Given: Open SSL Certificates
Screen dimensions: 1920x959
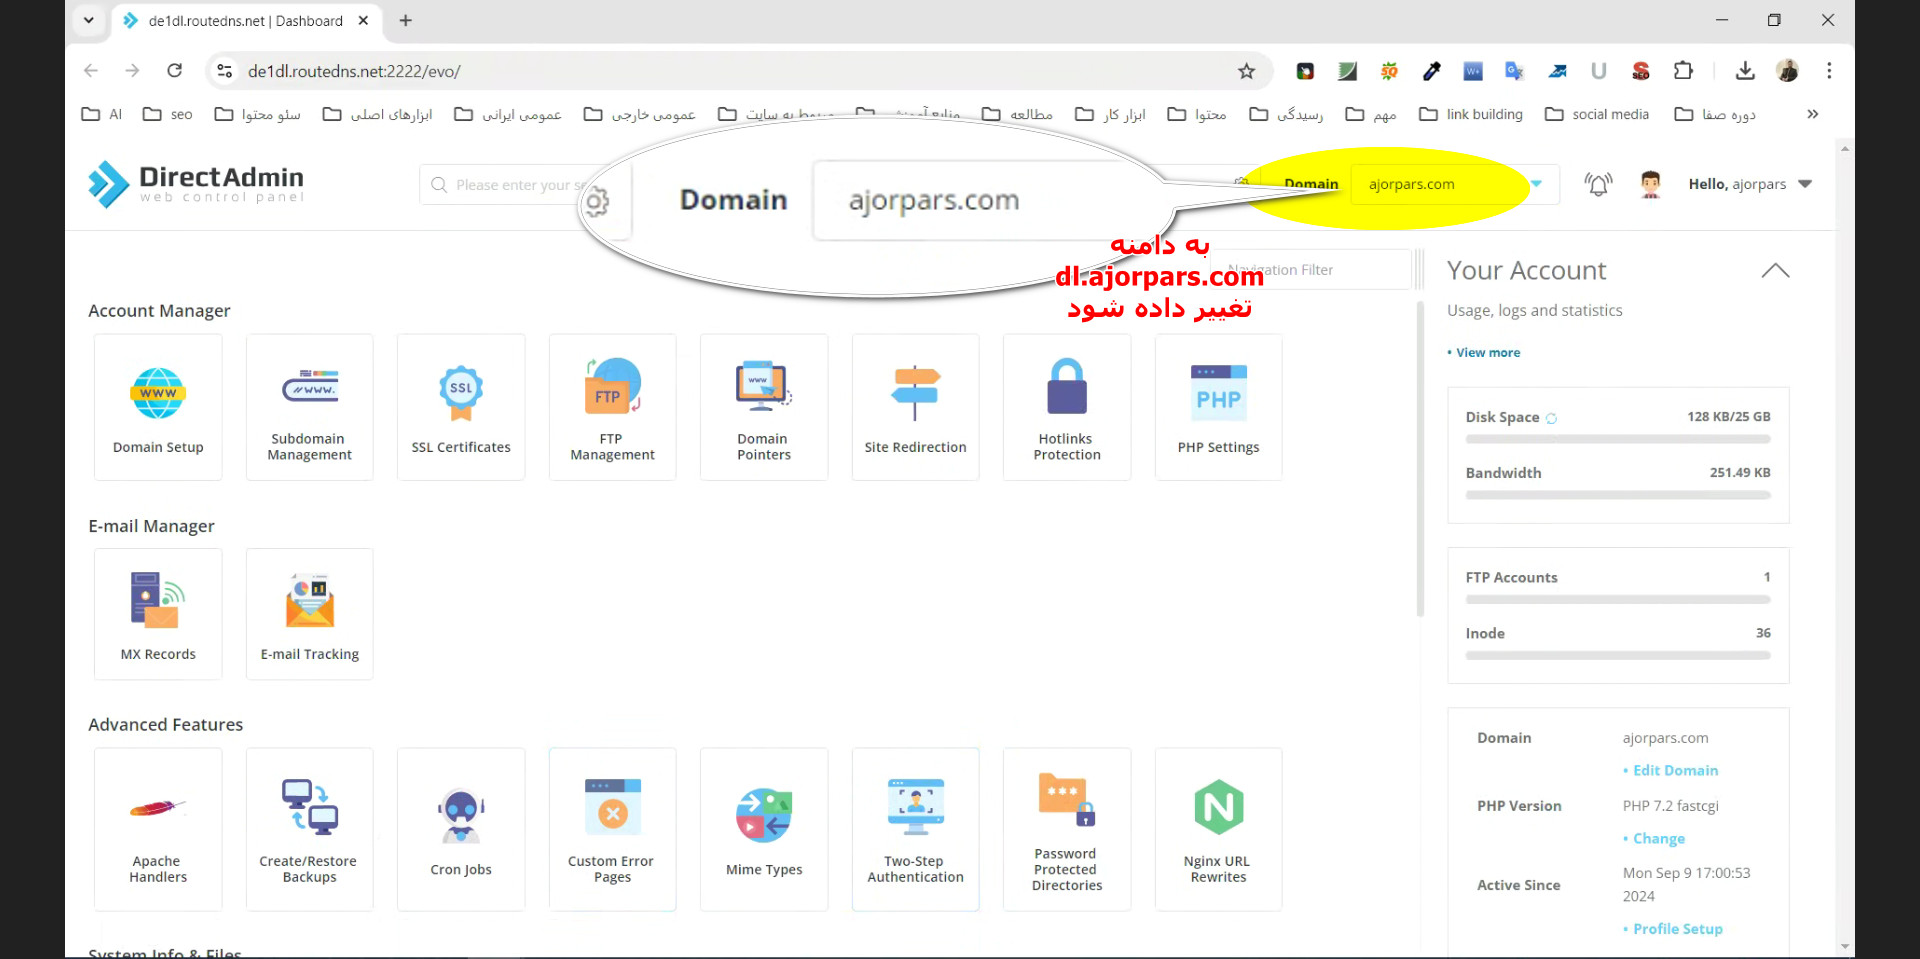Looking at the screenshot, I should click(x=461, y=407).
